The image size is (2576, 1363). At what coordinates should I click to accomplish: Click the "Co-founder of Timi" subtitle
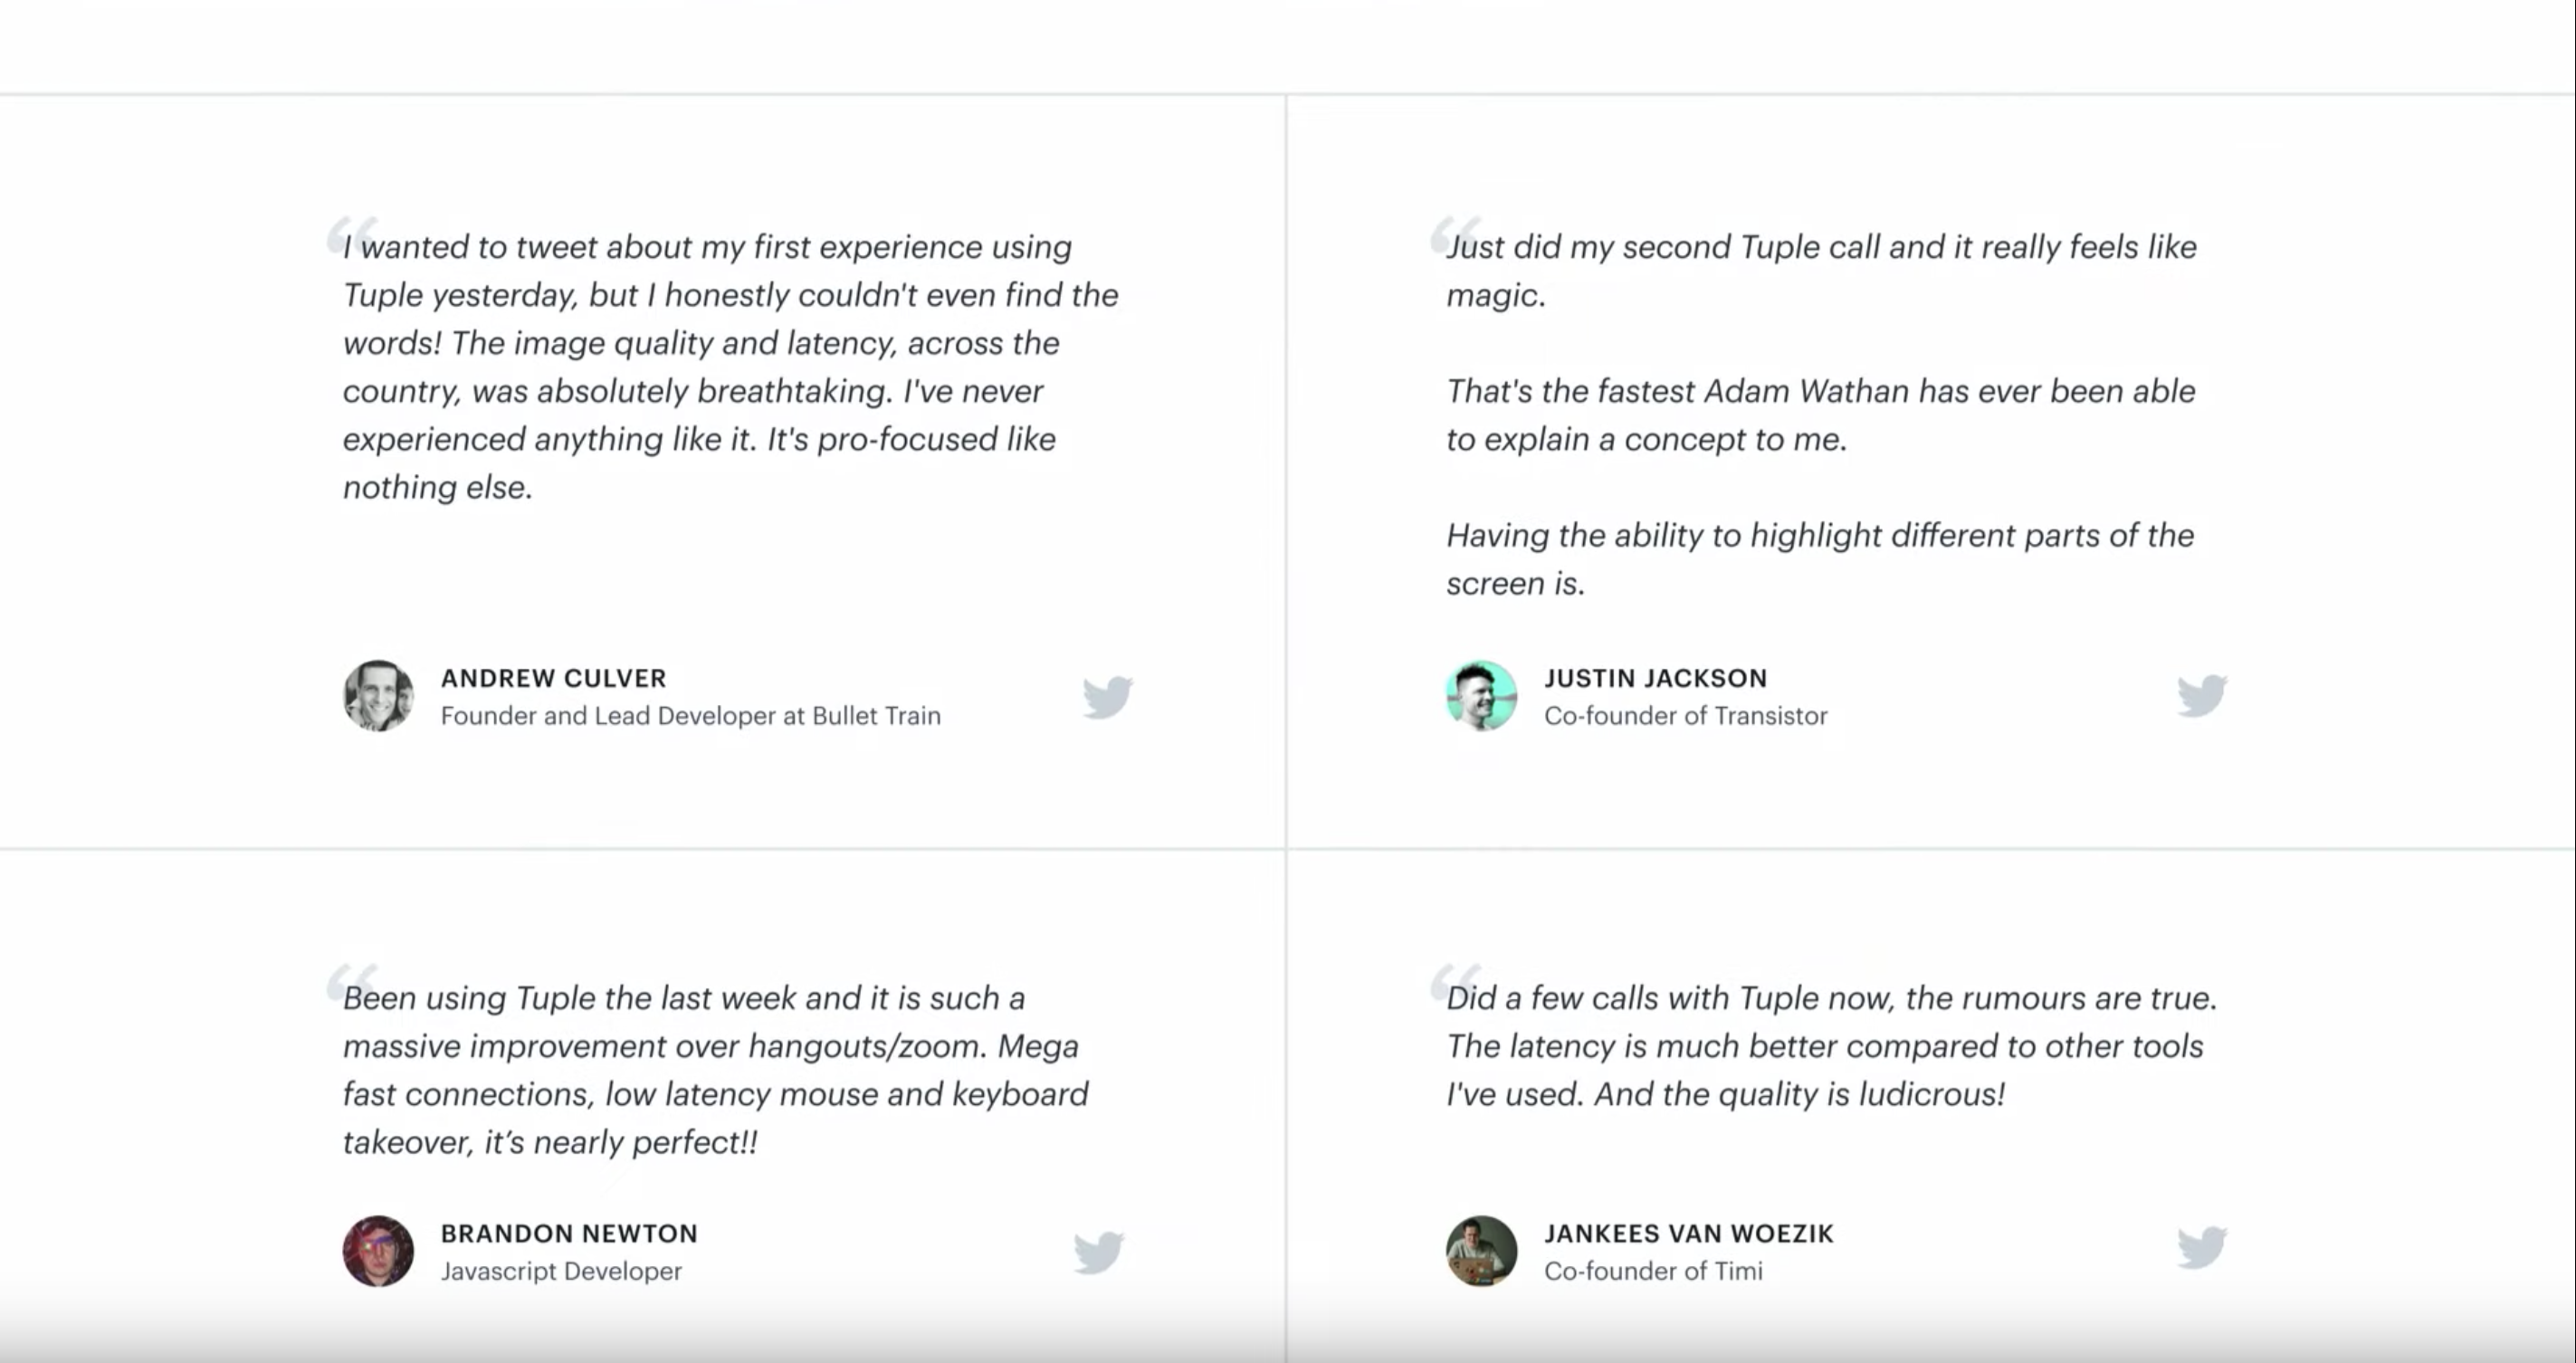[x=1653, y=1271]
